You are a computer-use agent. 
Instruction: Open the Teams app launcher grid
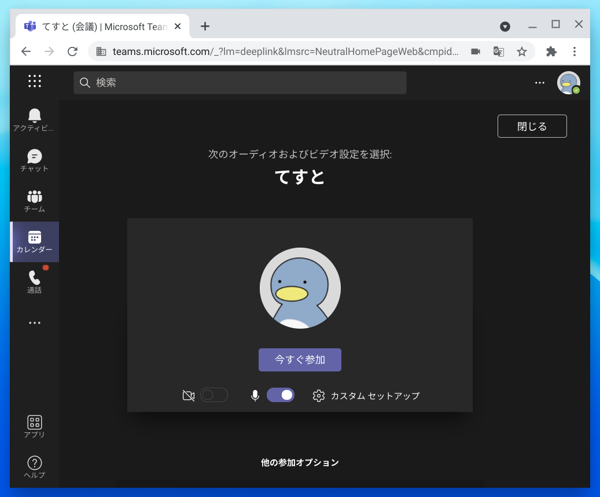[x=34, y=81]
